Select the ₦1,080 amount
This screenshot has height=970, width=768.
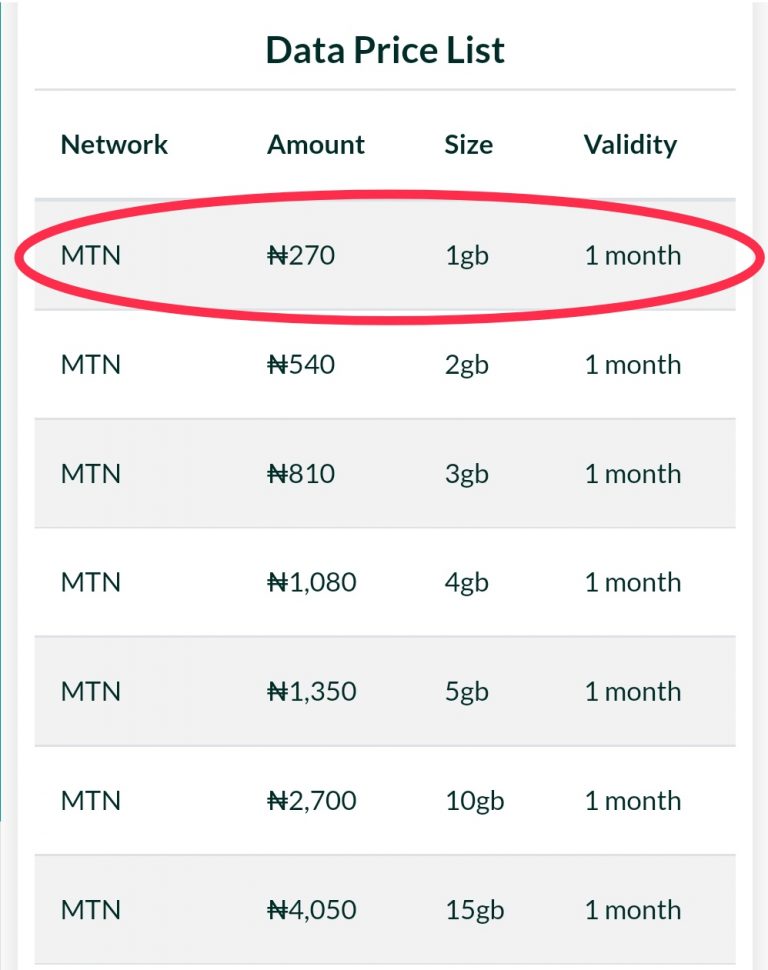[x=311, y=583]
